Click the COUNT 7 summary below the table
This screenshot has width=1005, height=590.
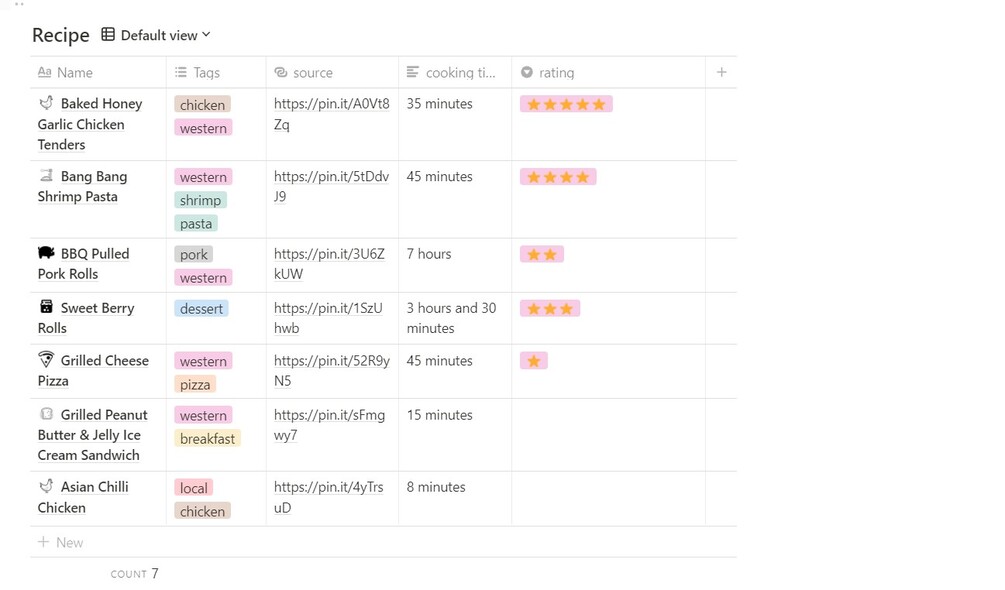(135, 574)
